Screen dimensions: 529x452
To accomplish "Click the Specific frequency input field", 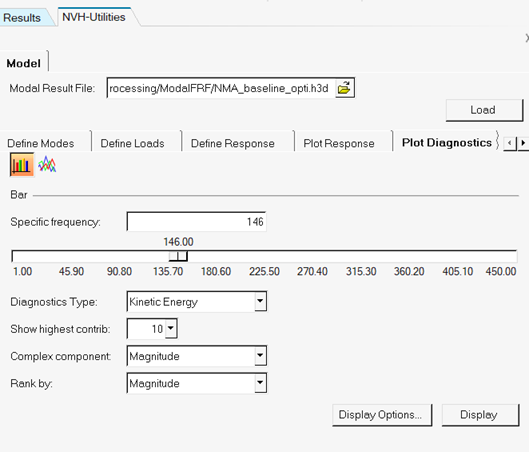I will coord(196,222).
